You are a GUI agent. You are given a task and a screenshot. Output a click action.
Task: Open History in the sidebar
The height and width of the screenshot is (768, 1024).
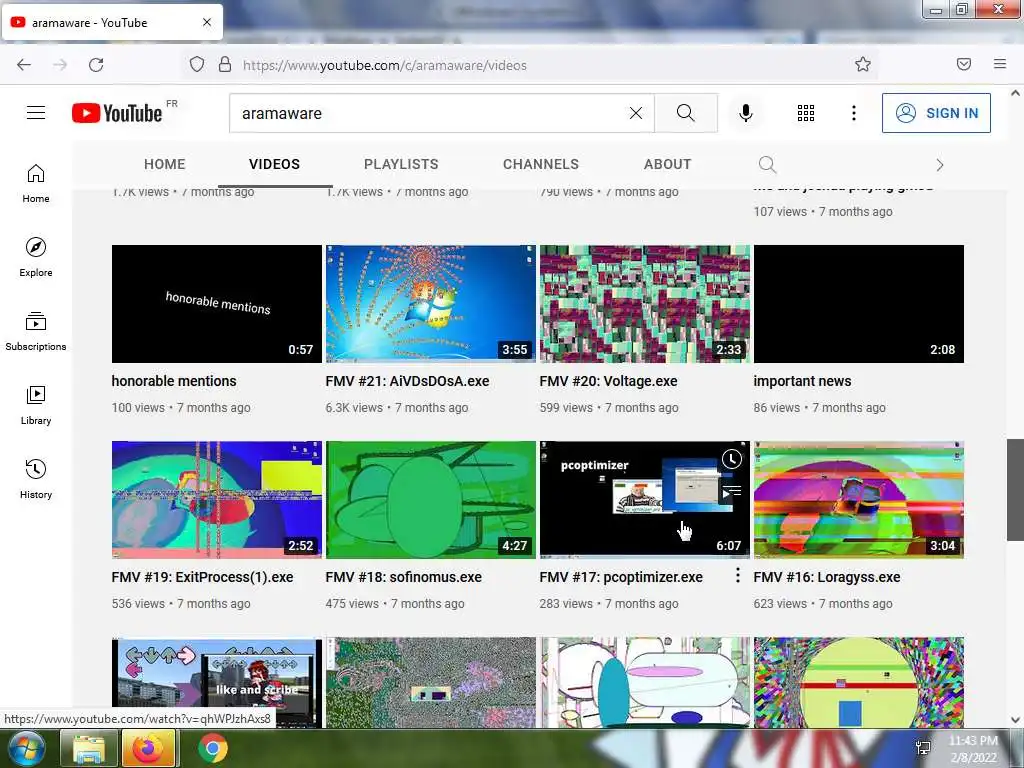click(36, 479)
